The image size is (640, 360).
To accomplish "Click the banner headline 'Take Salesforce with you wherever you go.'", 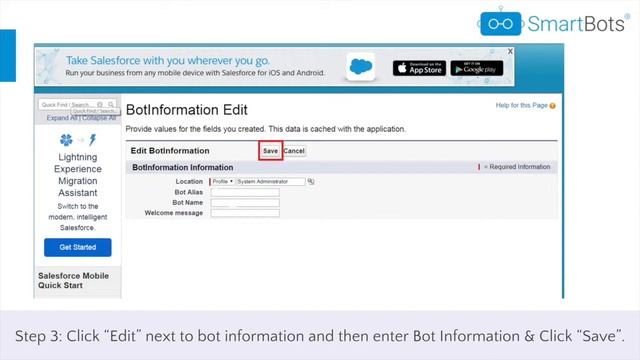I will (168, 60).
